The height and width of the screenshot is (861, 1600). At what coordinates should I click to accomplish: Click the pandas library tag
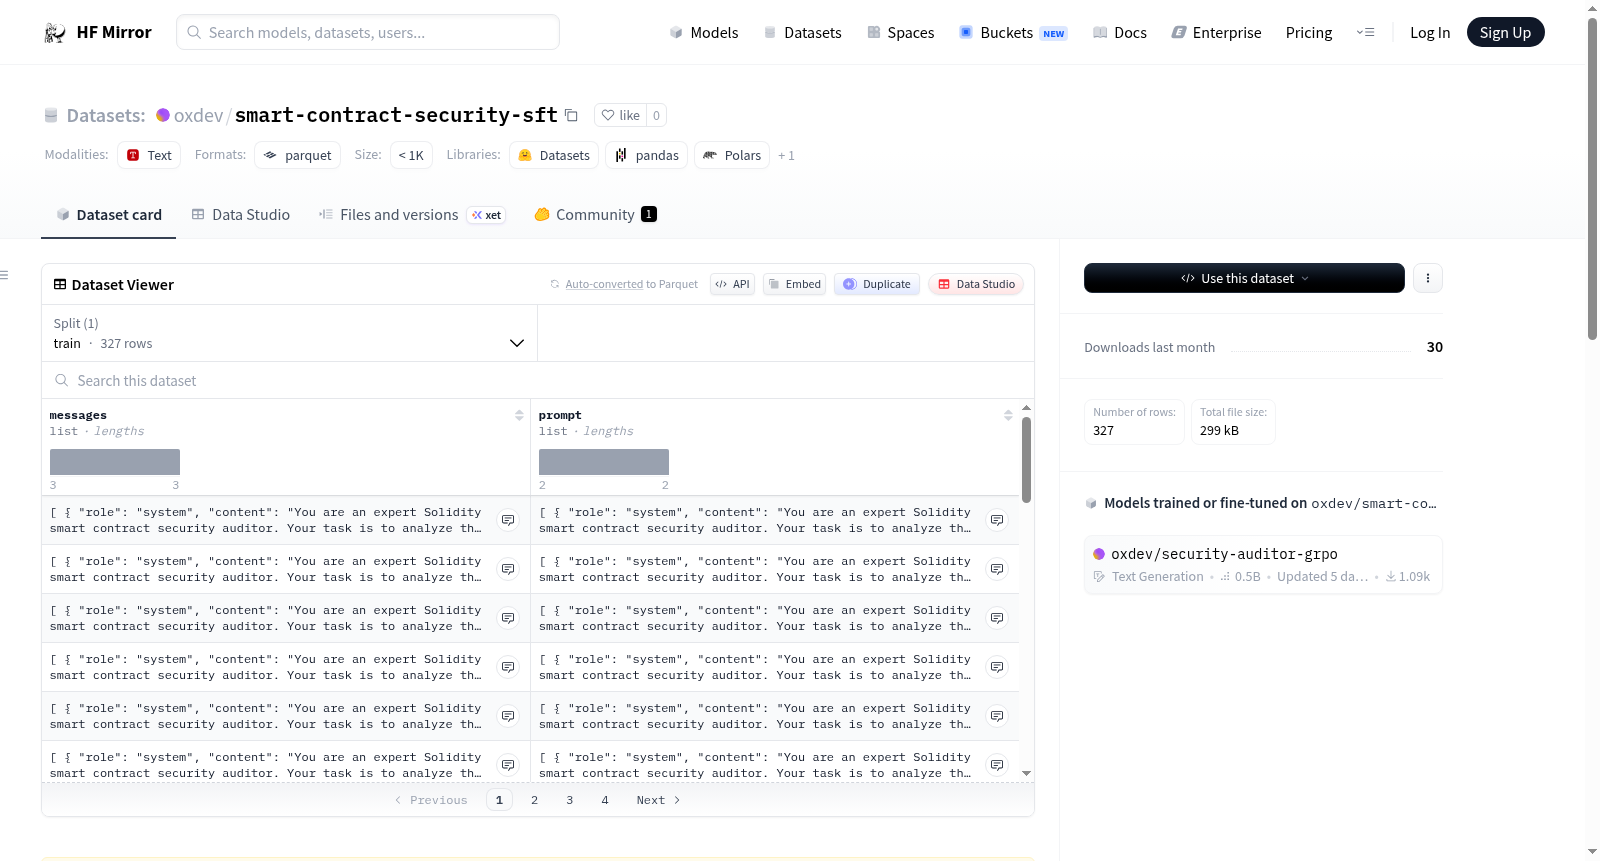(x=646, y=155)
